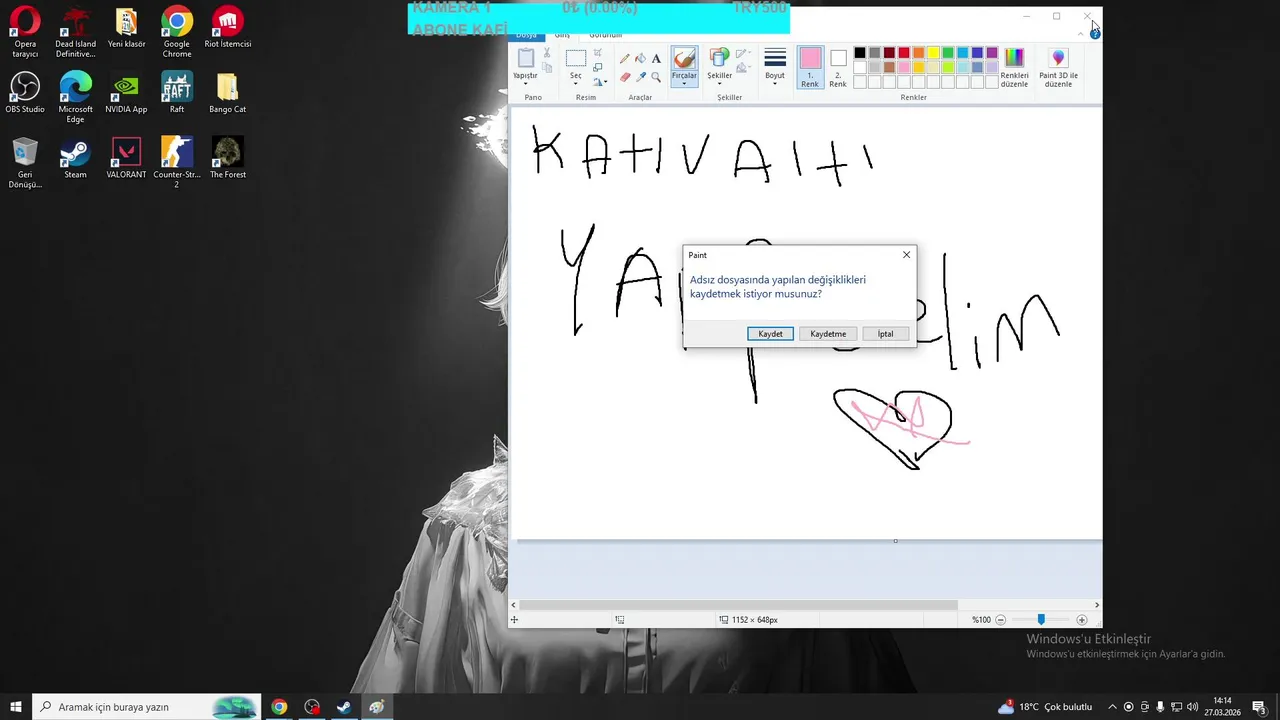
Task: Open Counter-Strike 2 desktop shortcut
Action: point(177,162)
